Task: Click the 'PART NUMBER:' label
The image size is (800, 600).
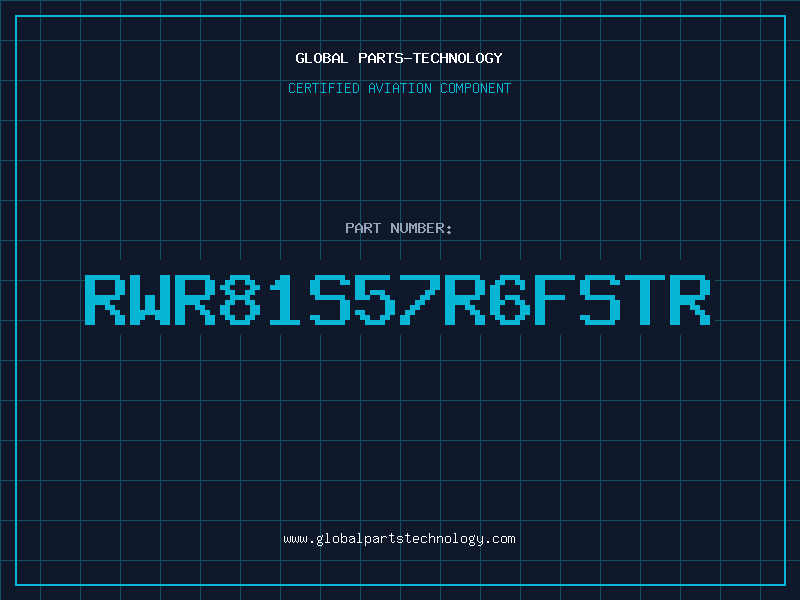Action: coord(398,228)
